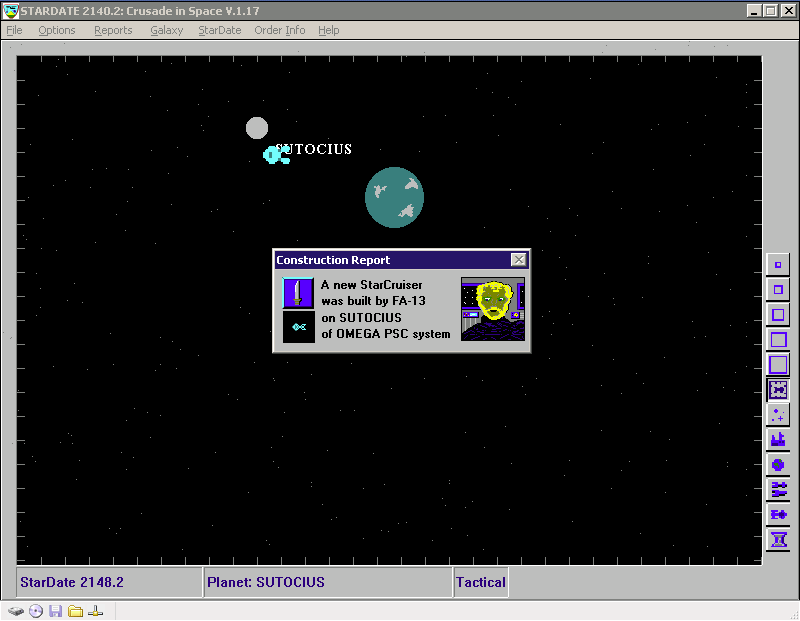
Task: Click the green planet globe icon
Action: 778,465
